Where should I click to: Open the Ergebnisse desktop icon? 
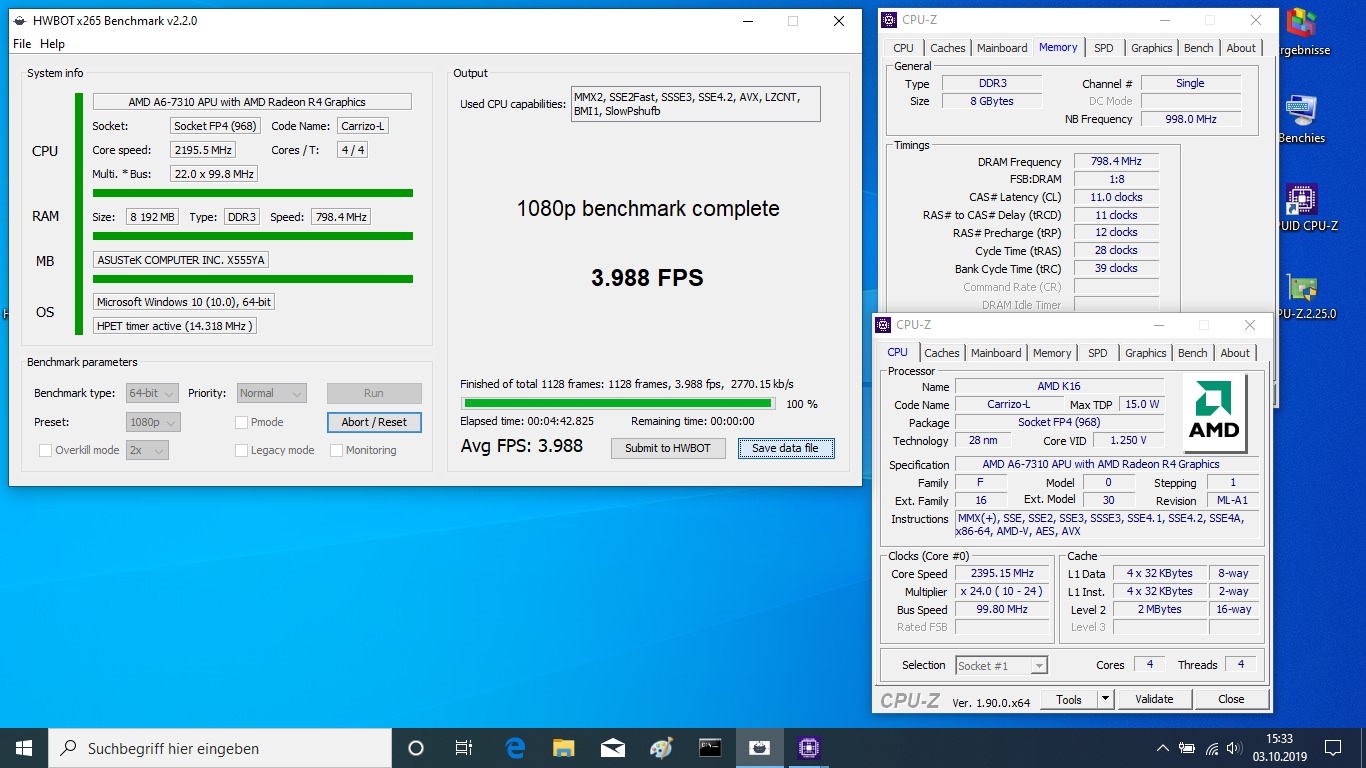tap(1303, 32)
